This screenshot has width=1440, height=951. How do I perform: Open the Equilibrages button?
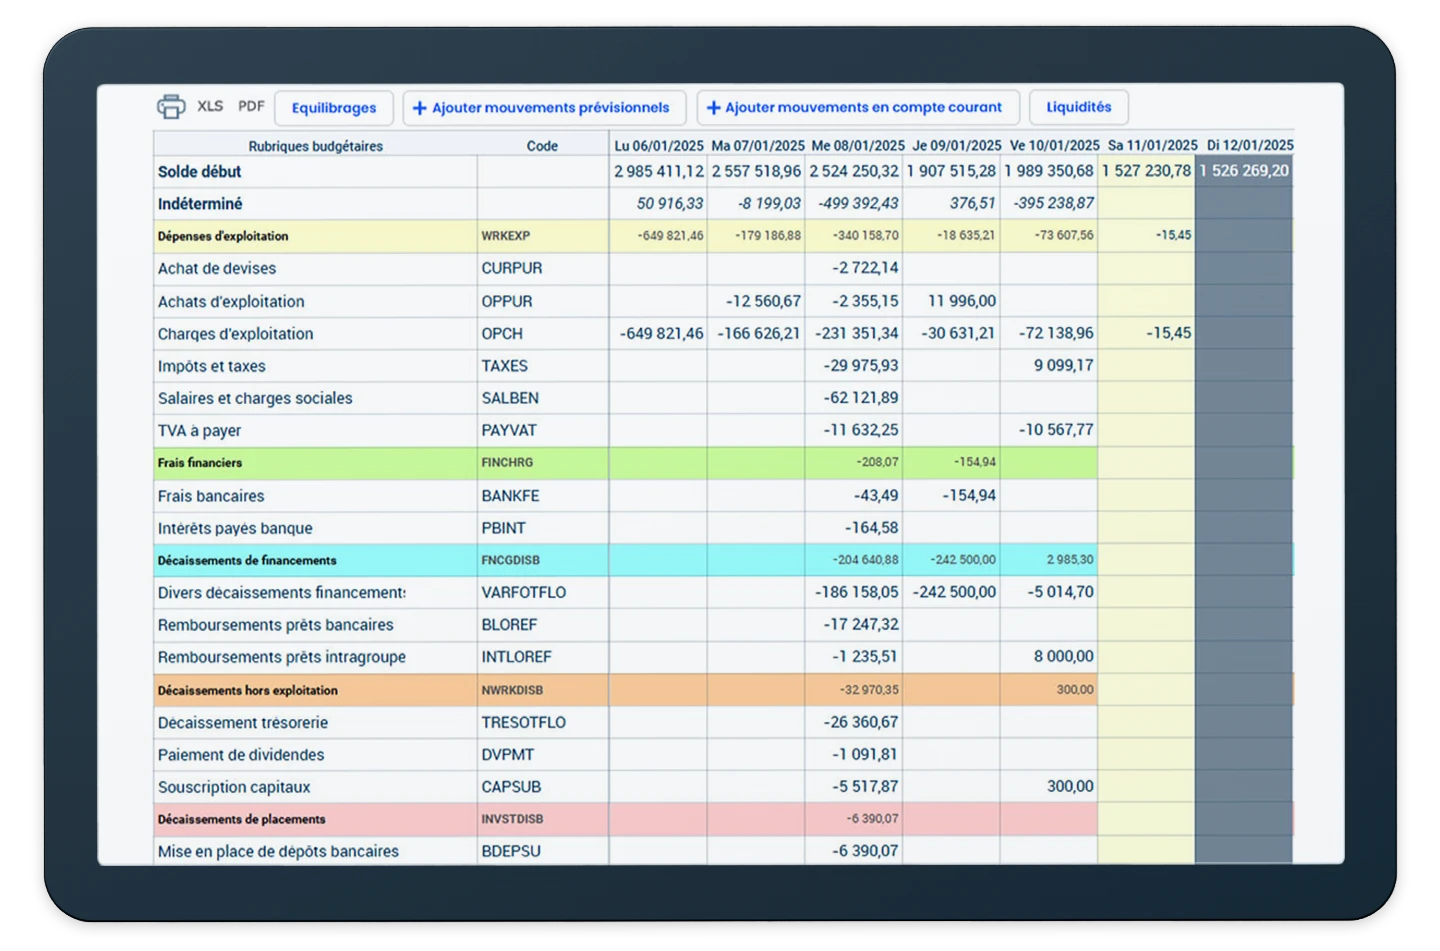334,108
